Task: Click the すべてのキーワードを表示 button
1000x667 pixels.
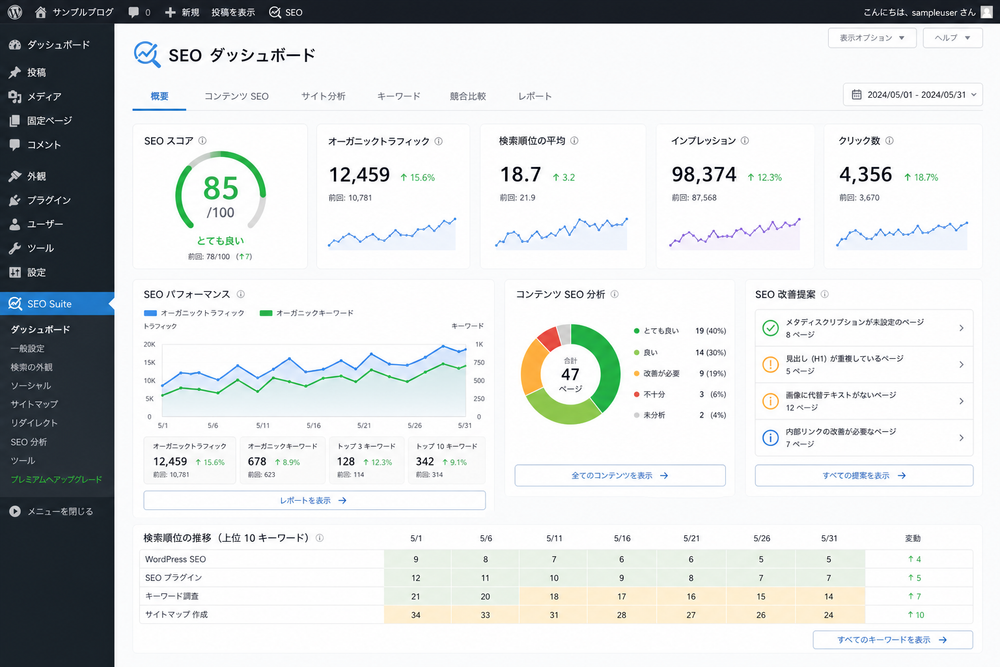Action: [893, 640]
